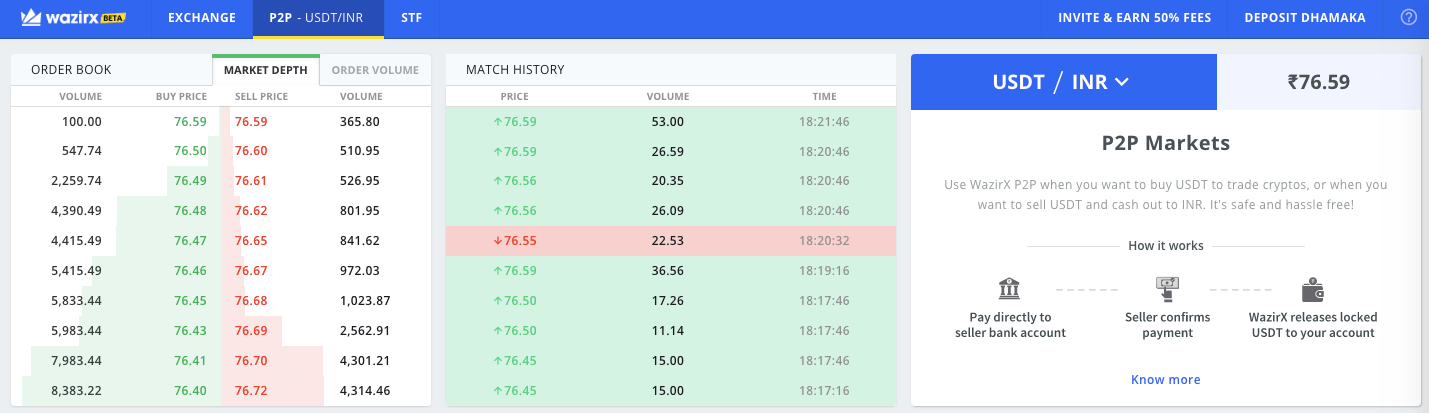Screen dimensions: 1429x413
Task: Select sell price 76.69
Action: tap(251, 331)
